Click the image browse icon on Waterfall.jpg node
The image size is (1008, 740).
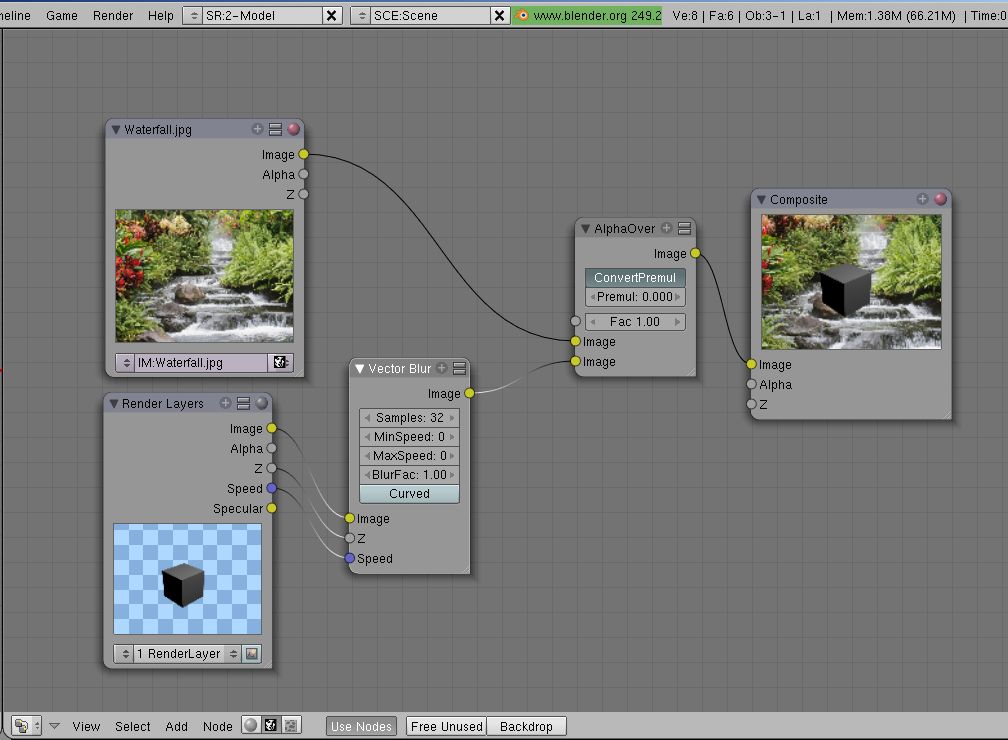(281, 362)
